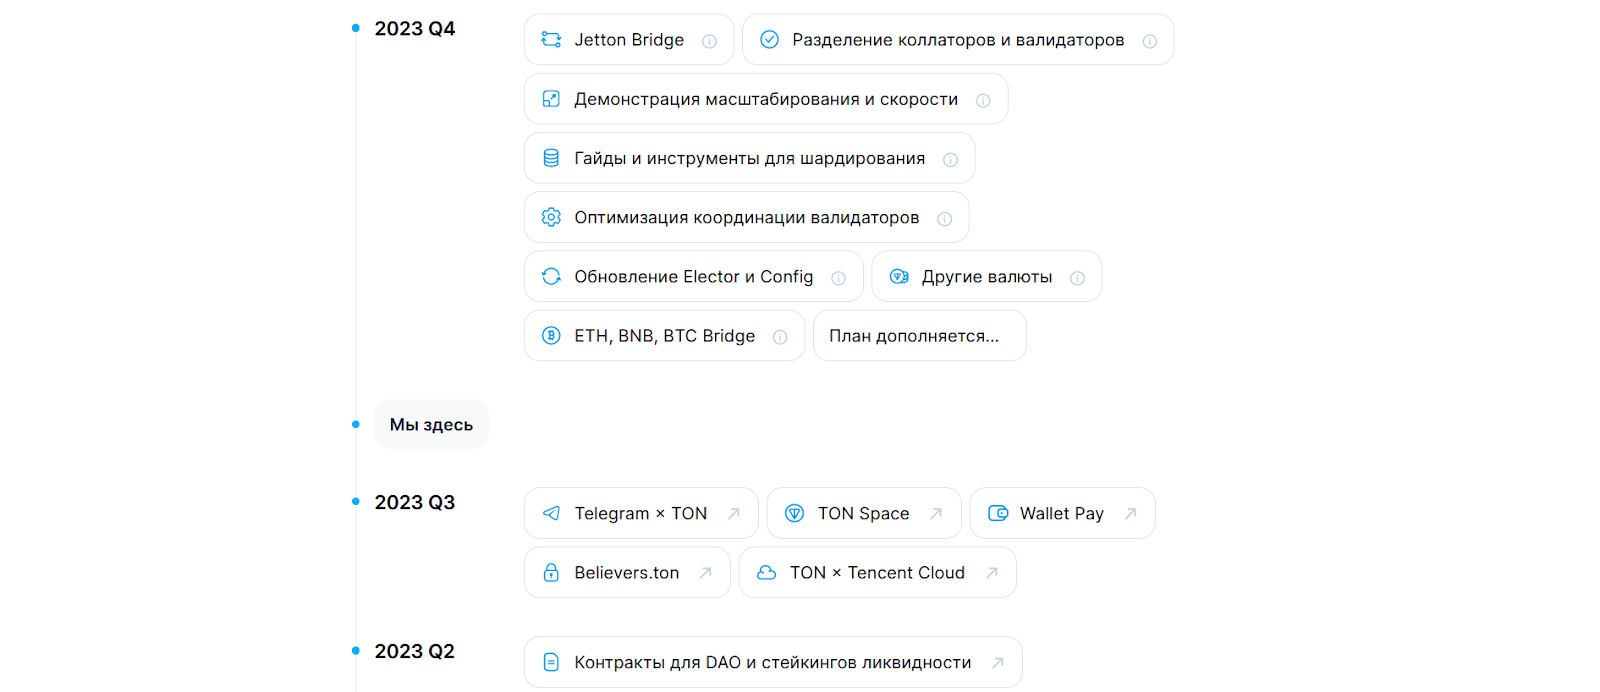Screen dimensions: 1600x692
Task: Open the Telegram × TON link
Action: (641, 513)
